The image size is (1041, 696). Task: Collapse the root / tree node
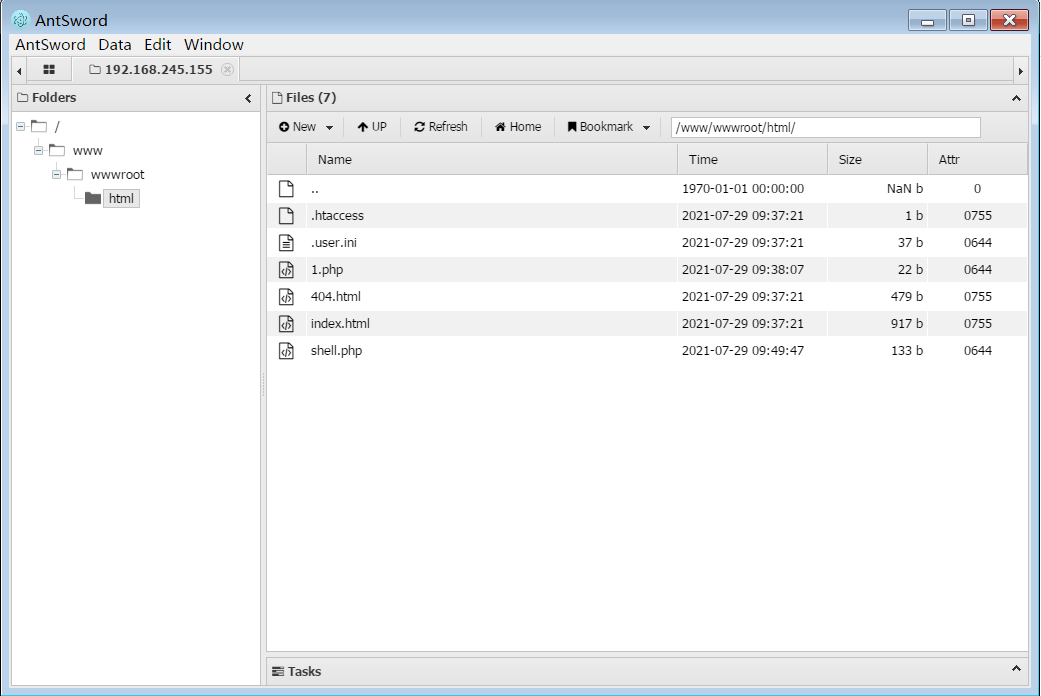[x=21, y=126]
